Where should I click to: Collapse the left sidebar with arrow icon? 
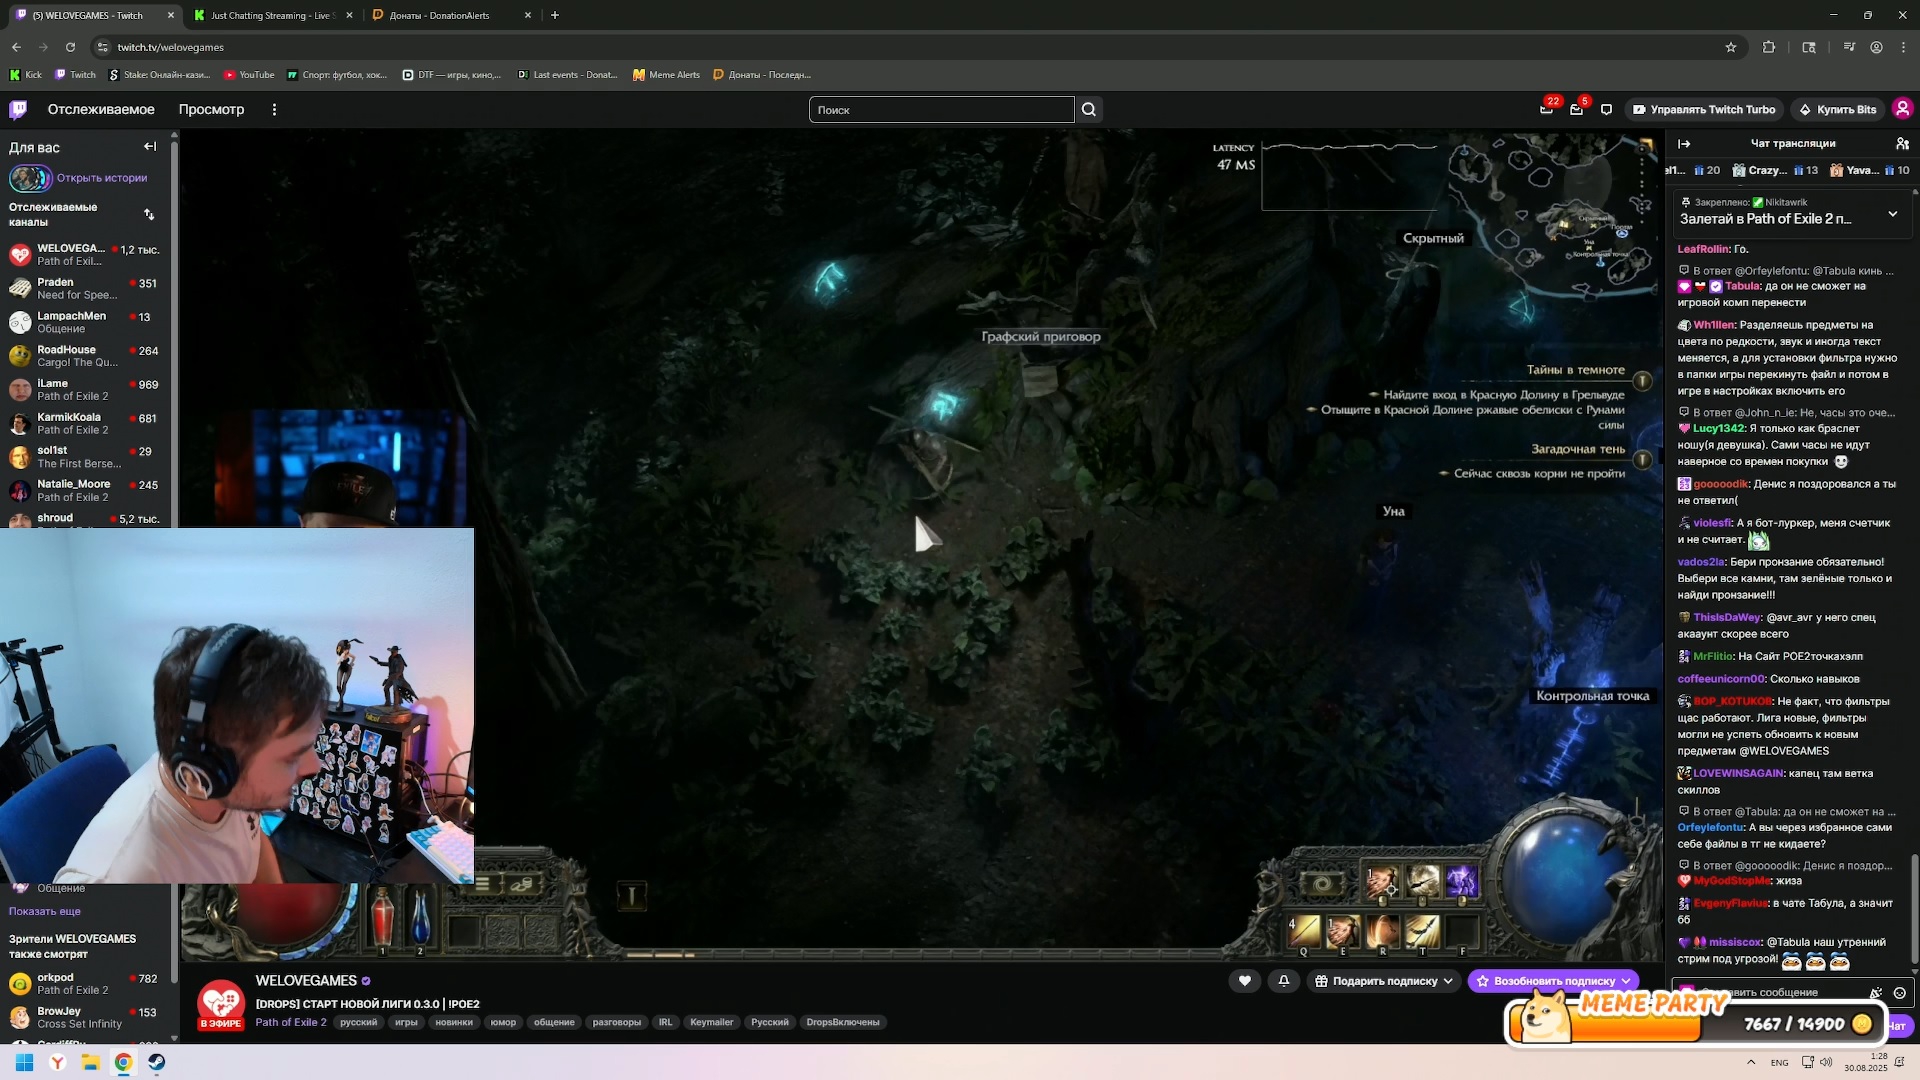150,147
